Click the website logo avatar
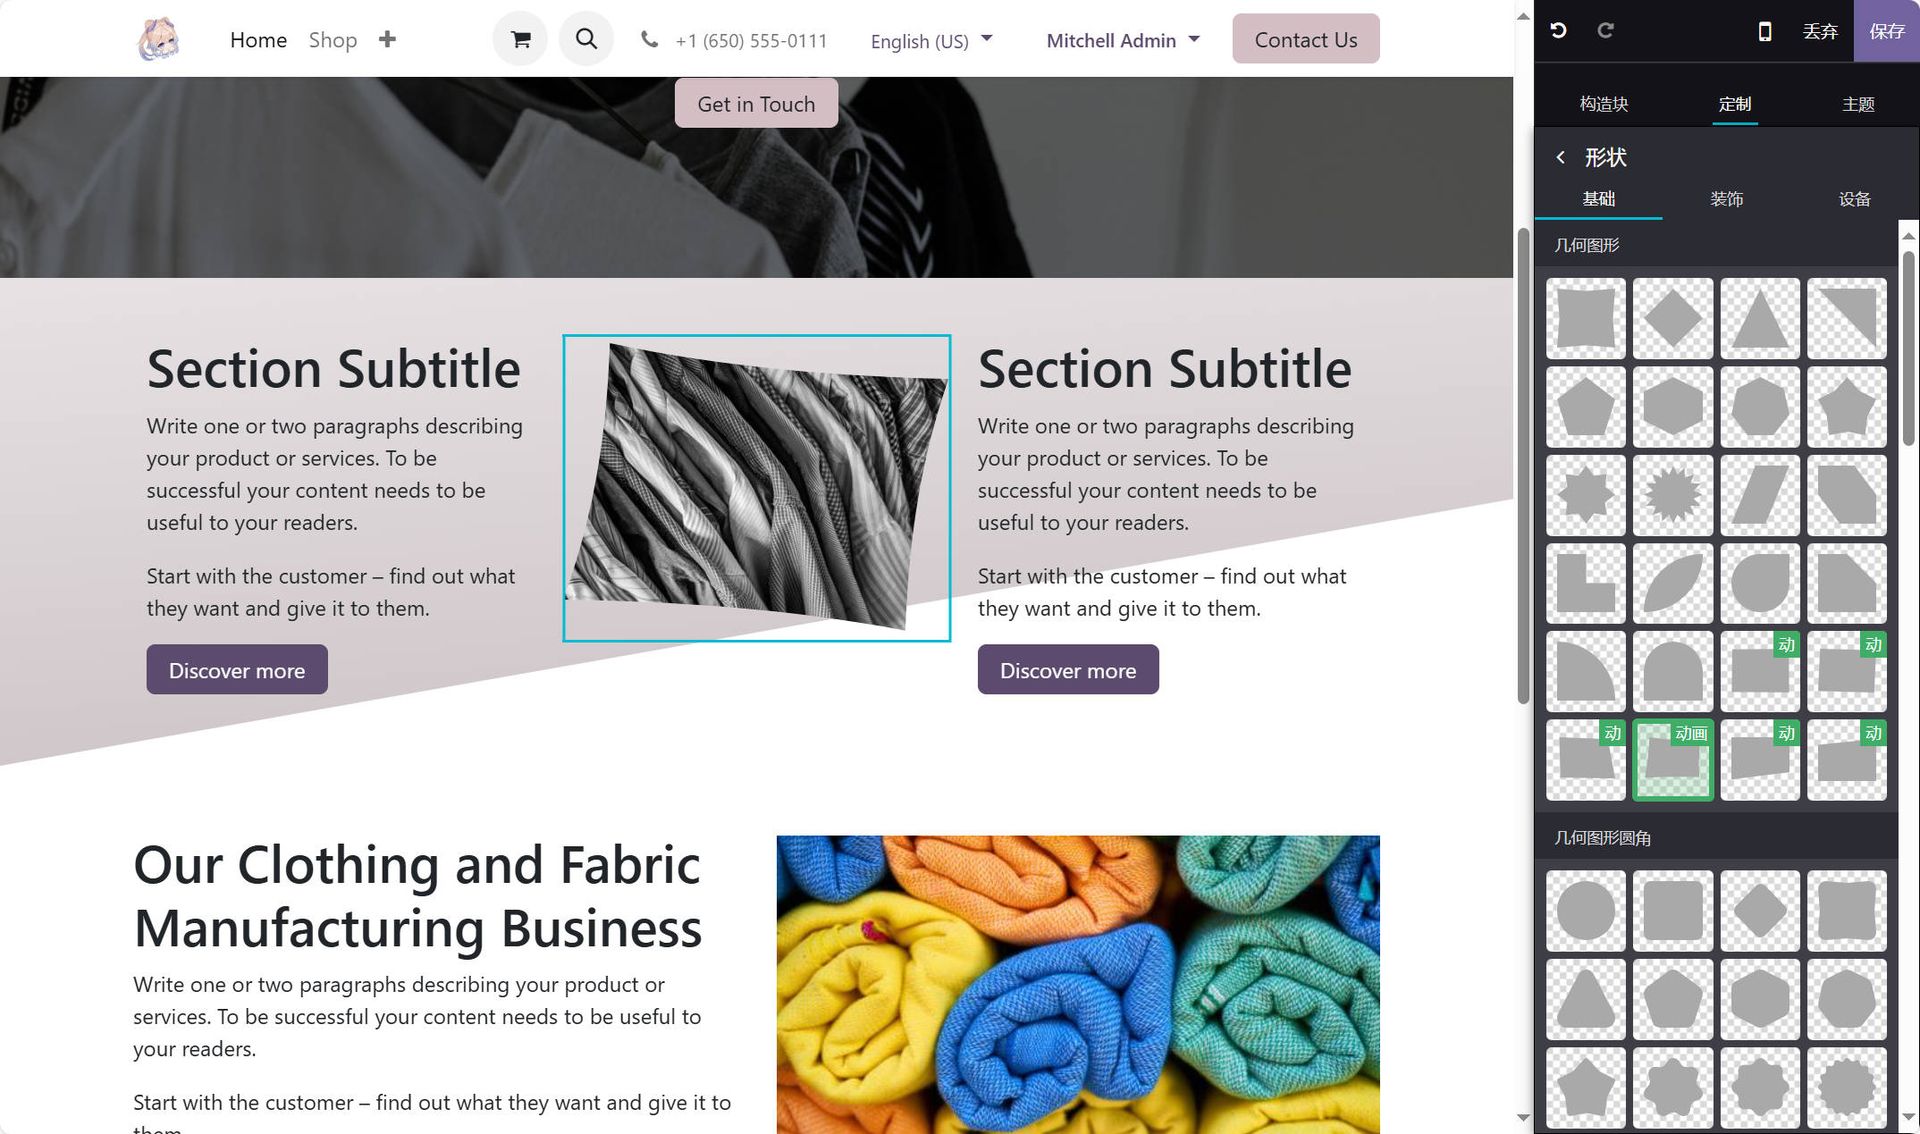Viewport: 1920px width, 1134px height. tap(158, 39)
